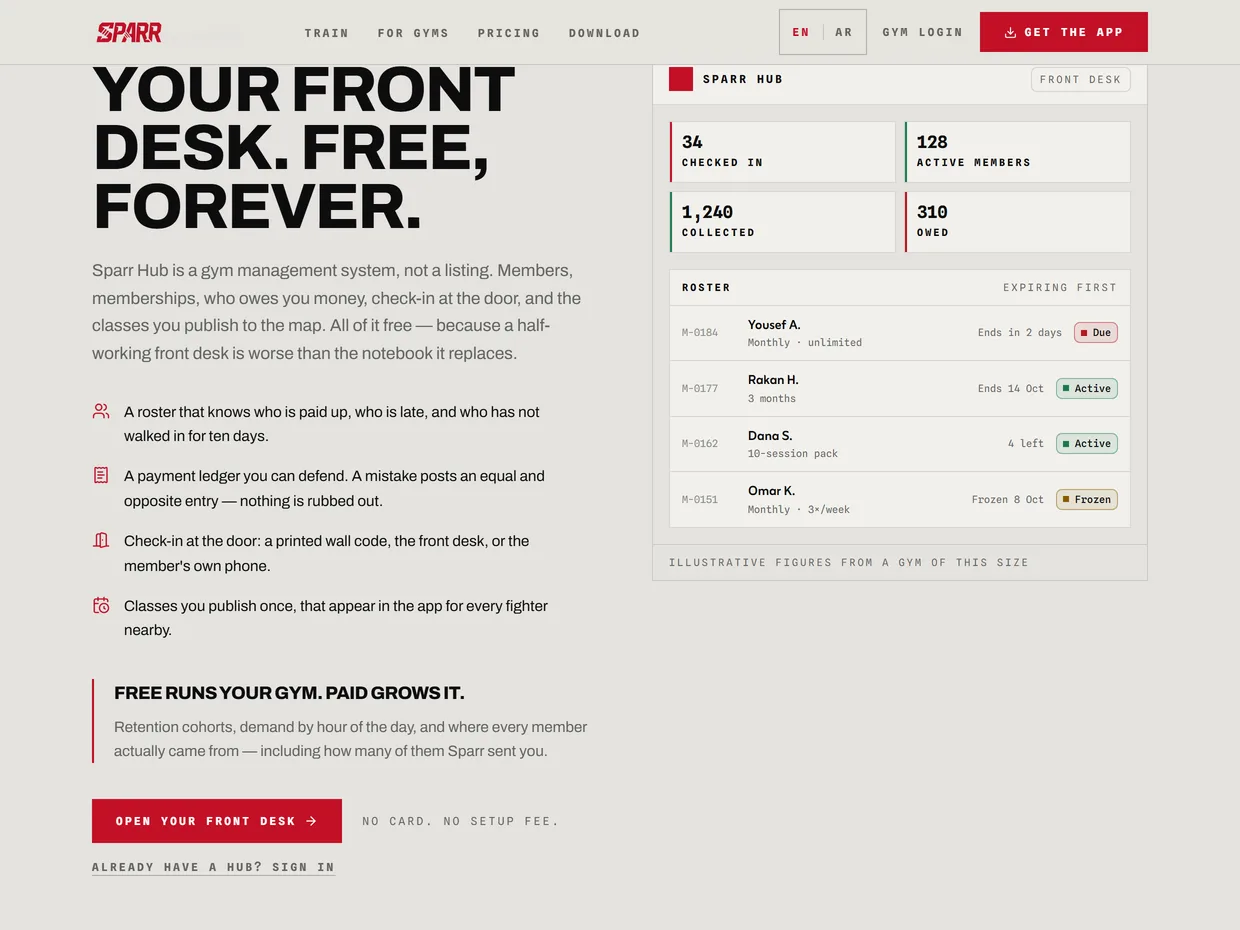Viewport: 1240px width, 930px height.
Task: Select the 34 Checked In card
Action: [x=783, y=152]
